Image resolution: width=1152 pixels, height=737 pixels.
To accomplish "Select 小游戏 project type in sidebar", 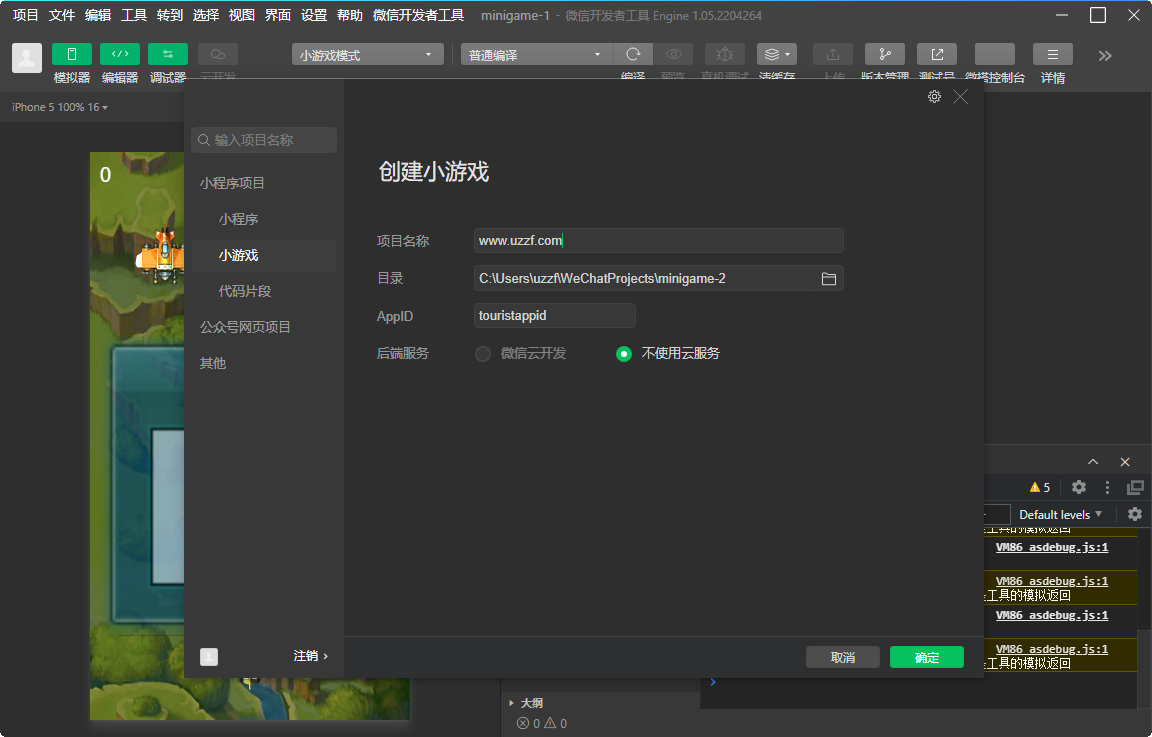I will tap(264, 255).
